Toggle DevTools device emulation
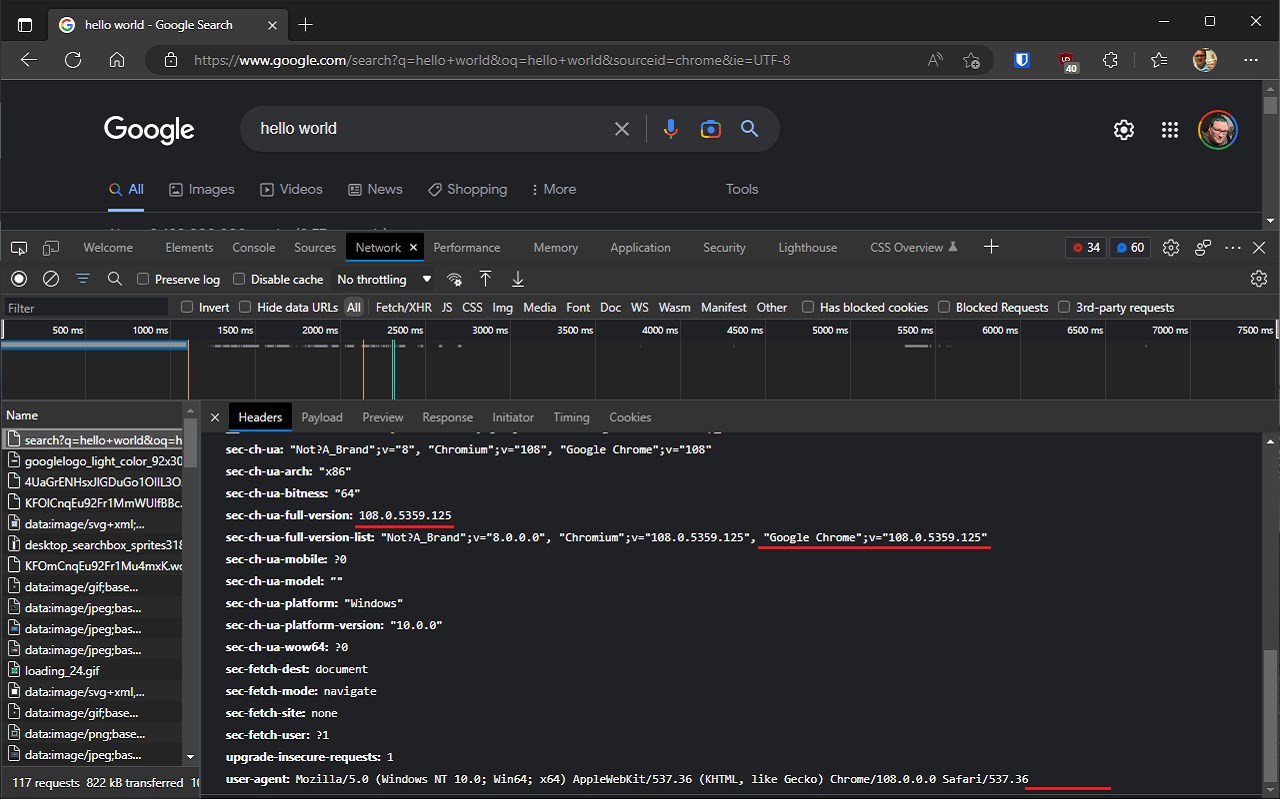 (x=50, y=248)
